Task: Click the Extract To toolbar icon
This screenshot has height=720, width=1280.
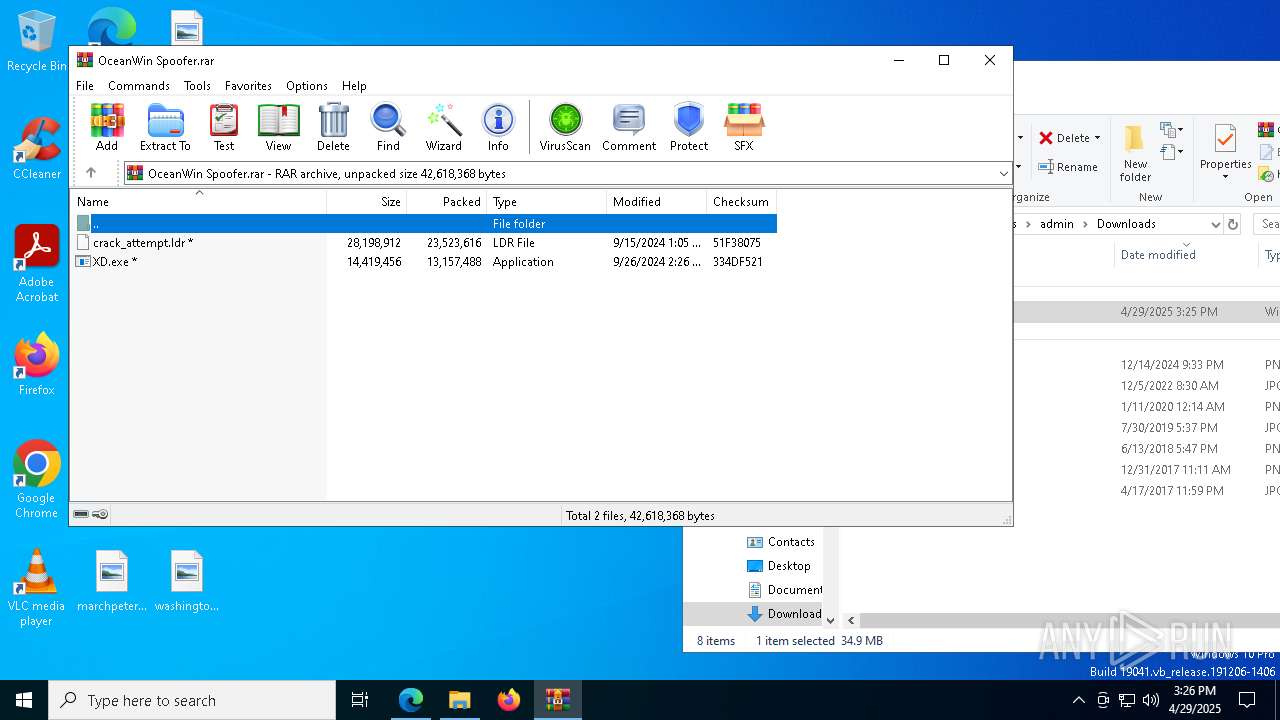Action: [165, 127]
